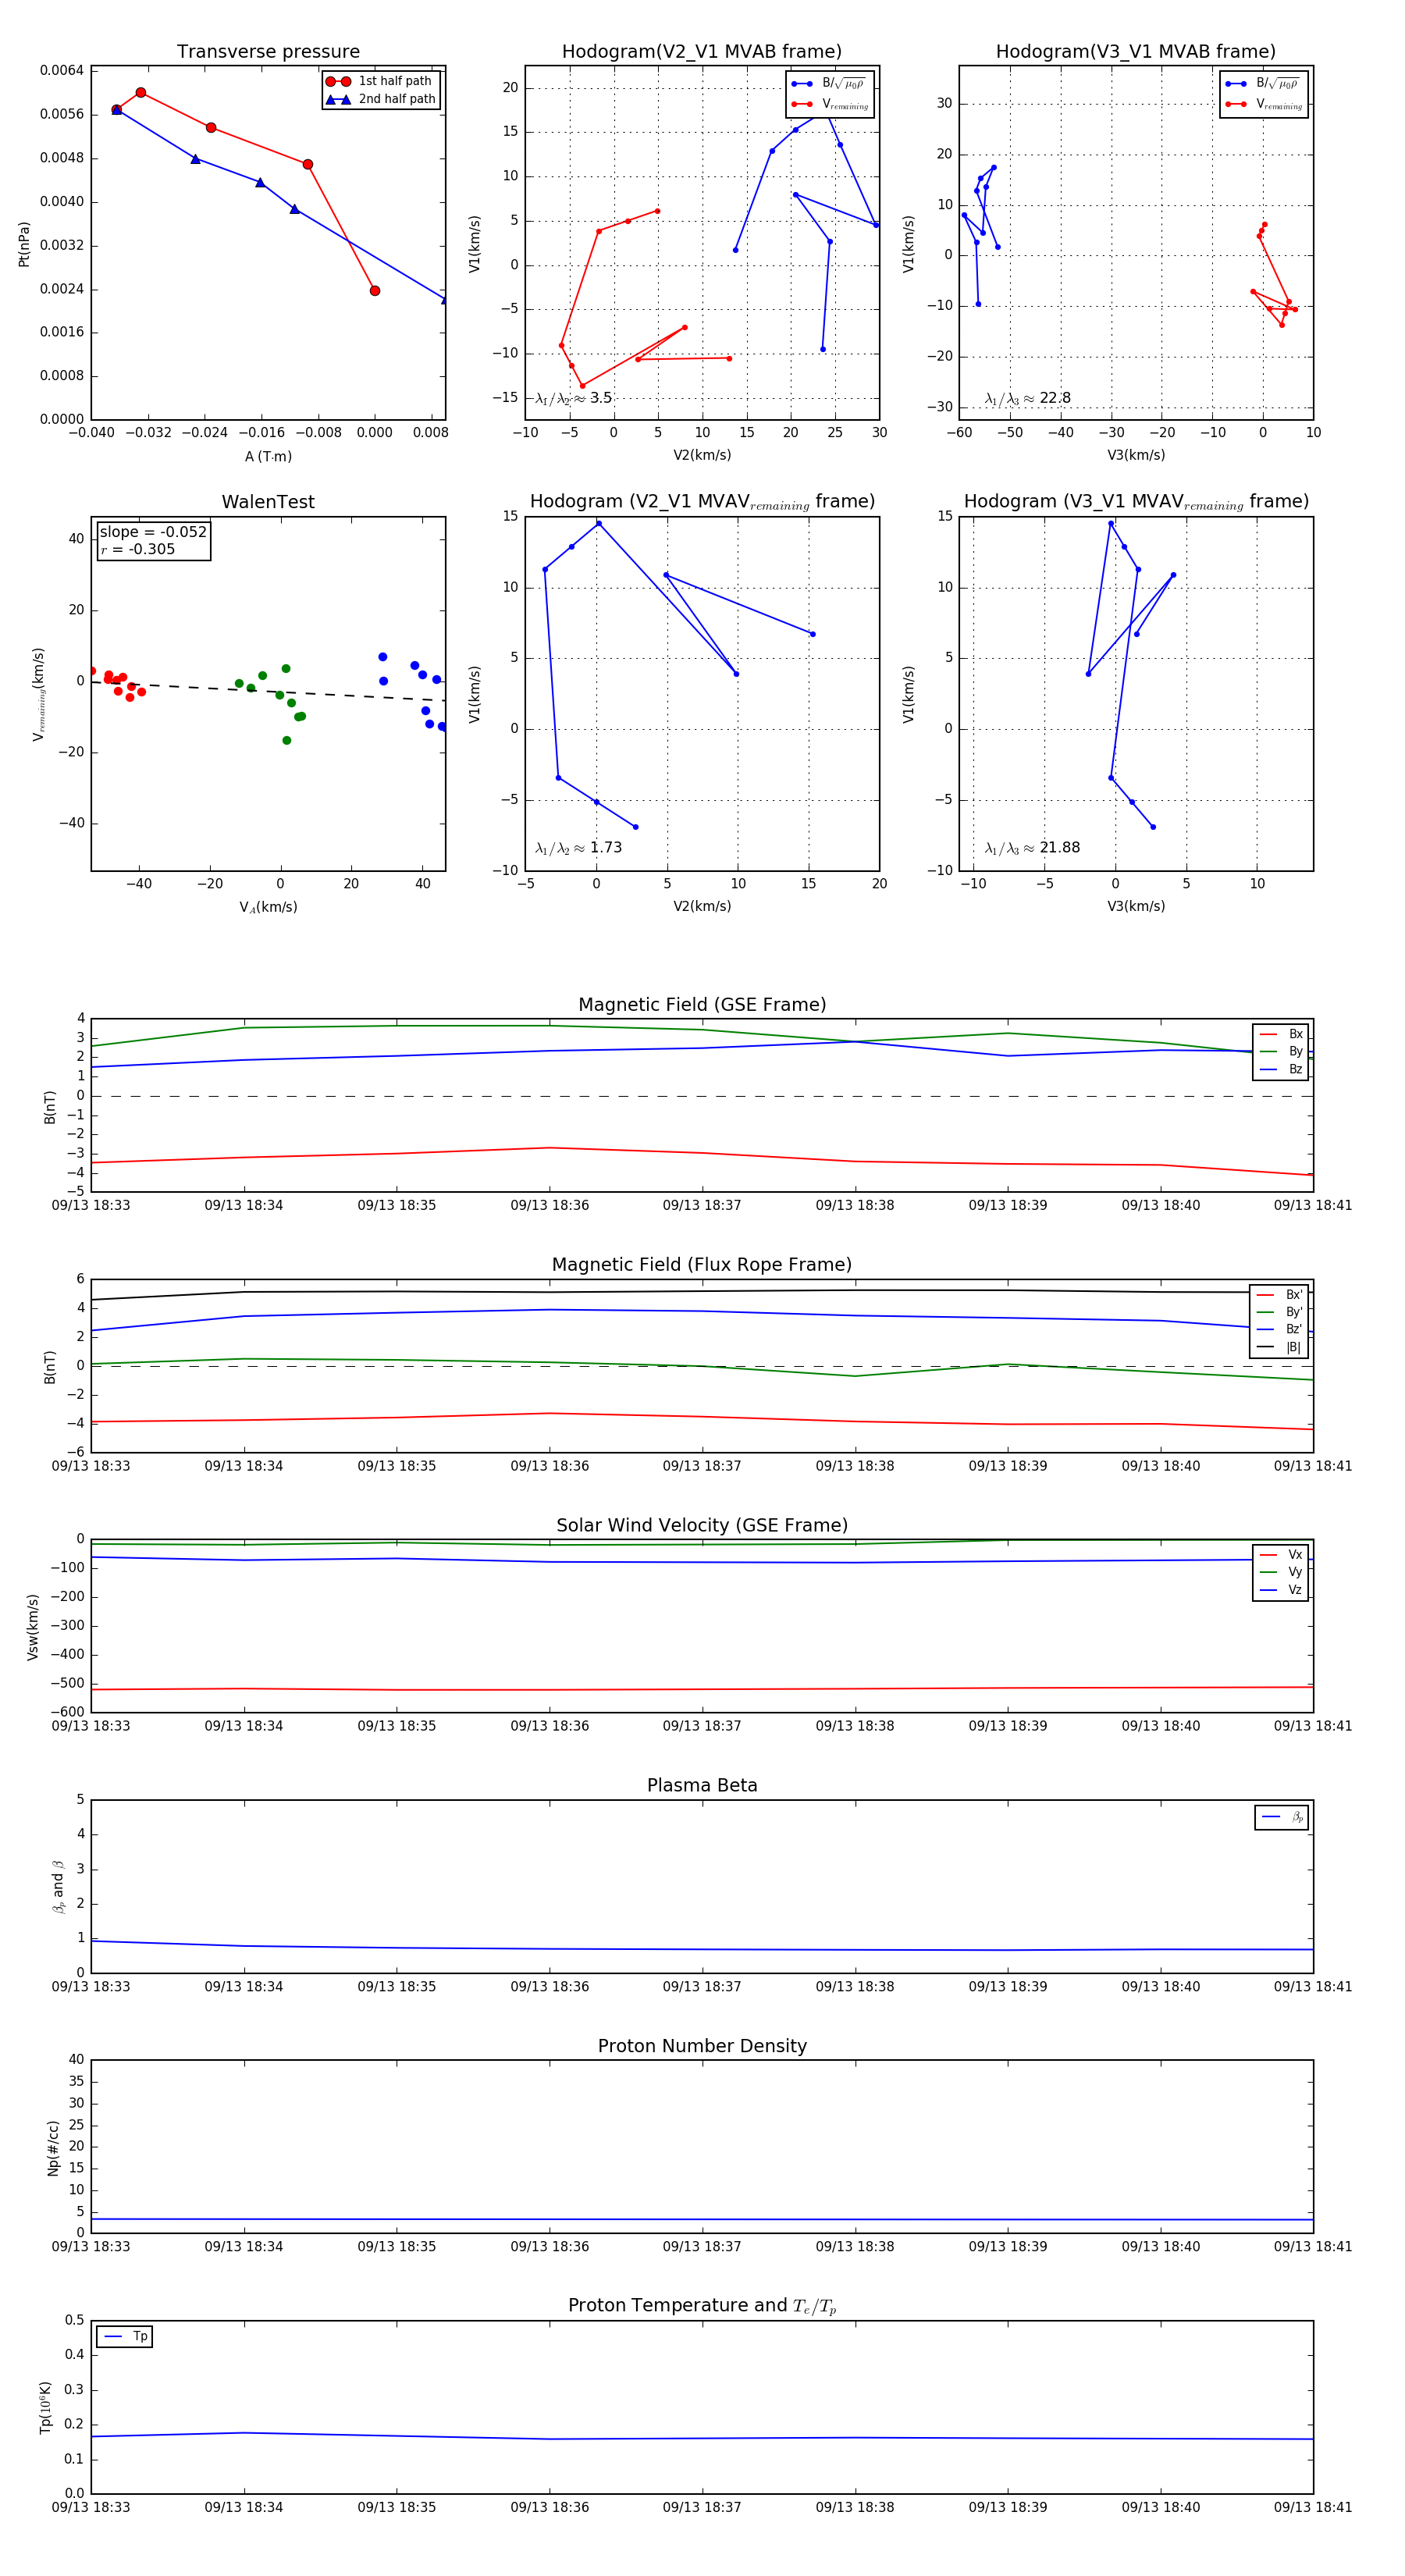This screenshot has width=1405, height=2576.
Task: Click the λ1/λ2 ≈ 1.73 annotation
Action: [578, 848]
